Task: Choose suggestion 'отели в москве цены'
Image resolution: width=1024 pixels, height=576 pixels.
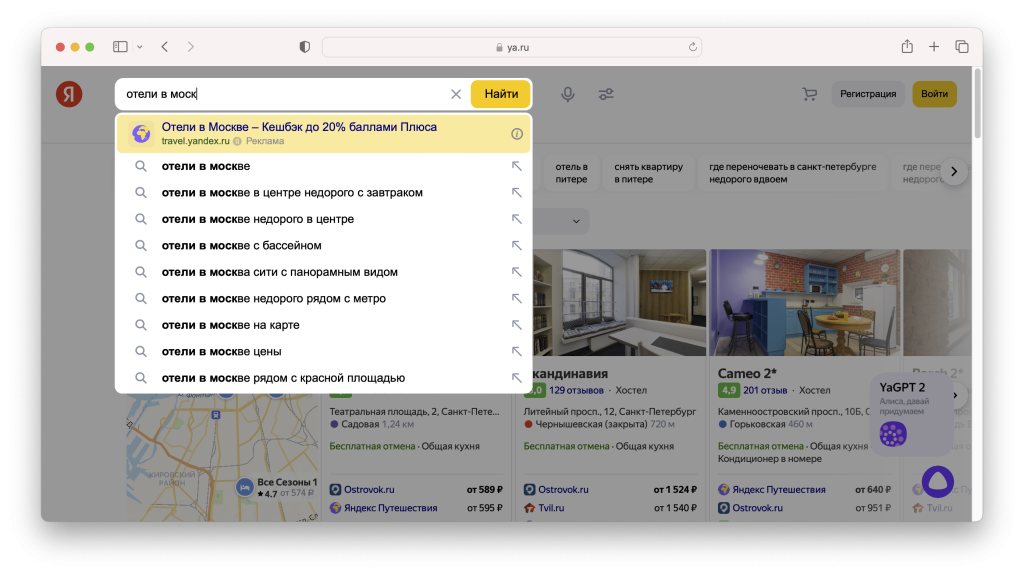Action: pos(324,351)
